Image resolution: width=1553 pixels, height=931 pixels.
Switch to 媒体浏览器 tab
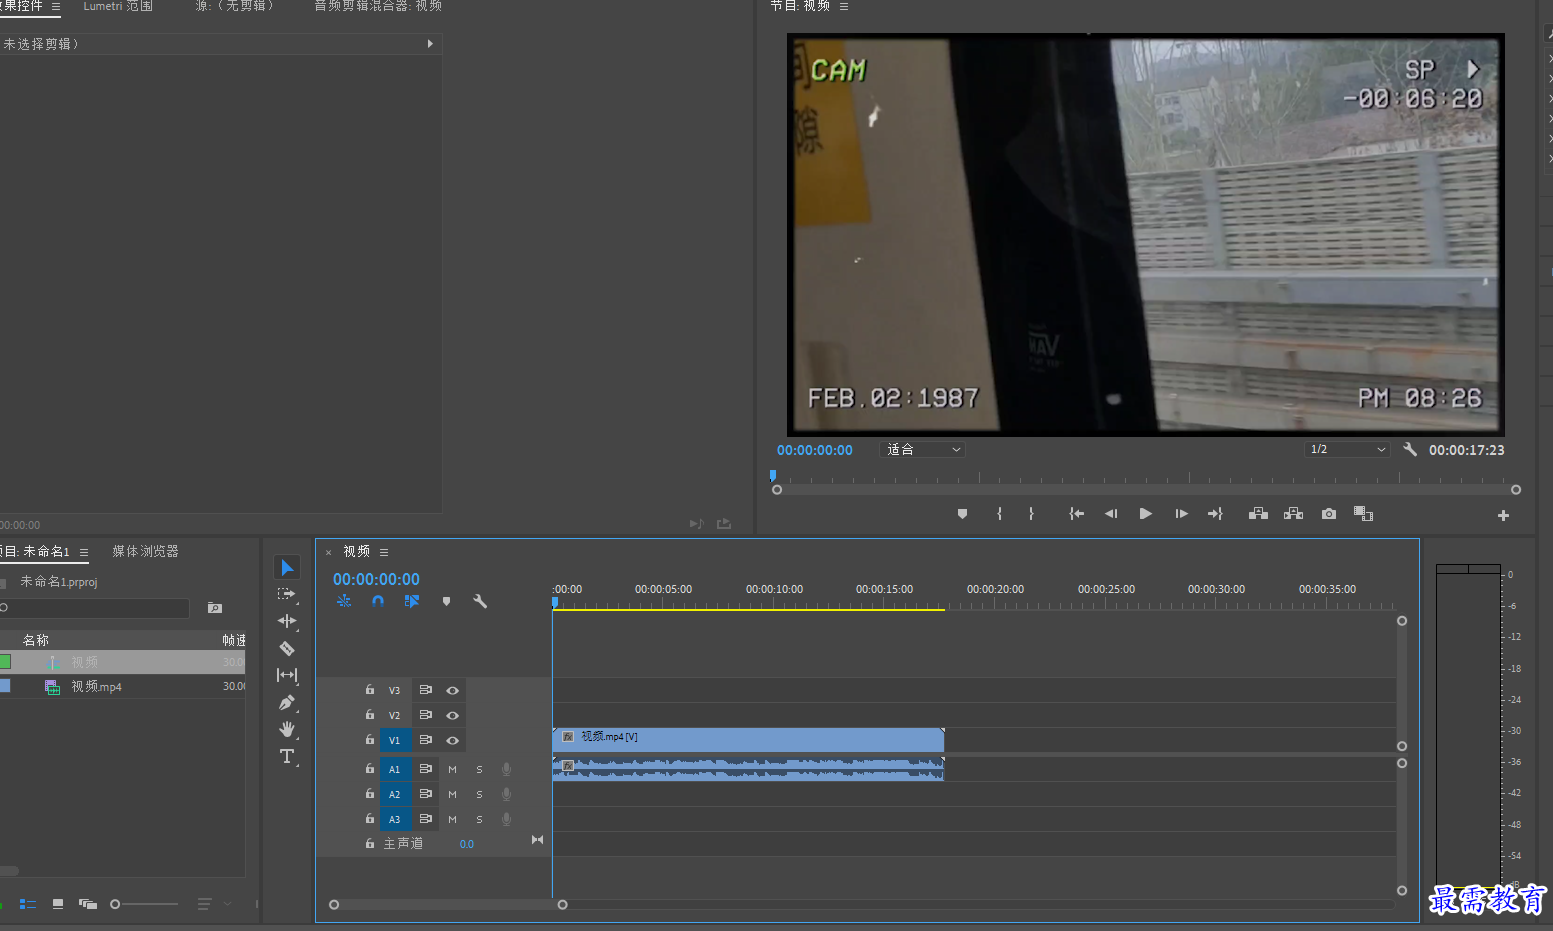coord(145,552)
